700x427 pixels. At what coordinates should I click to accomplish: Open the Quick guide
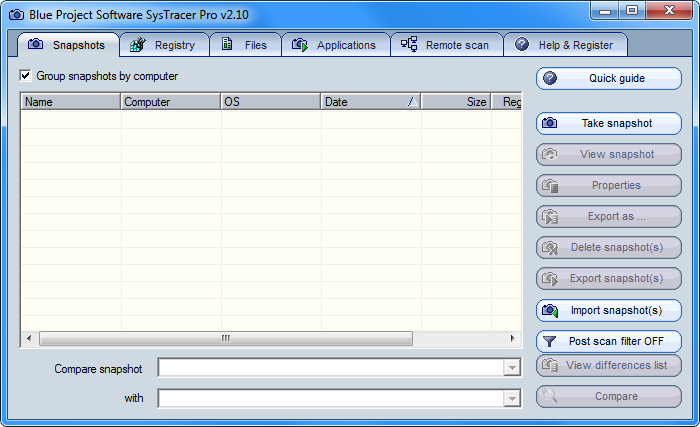[x=609, y=79]
